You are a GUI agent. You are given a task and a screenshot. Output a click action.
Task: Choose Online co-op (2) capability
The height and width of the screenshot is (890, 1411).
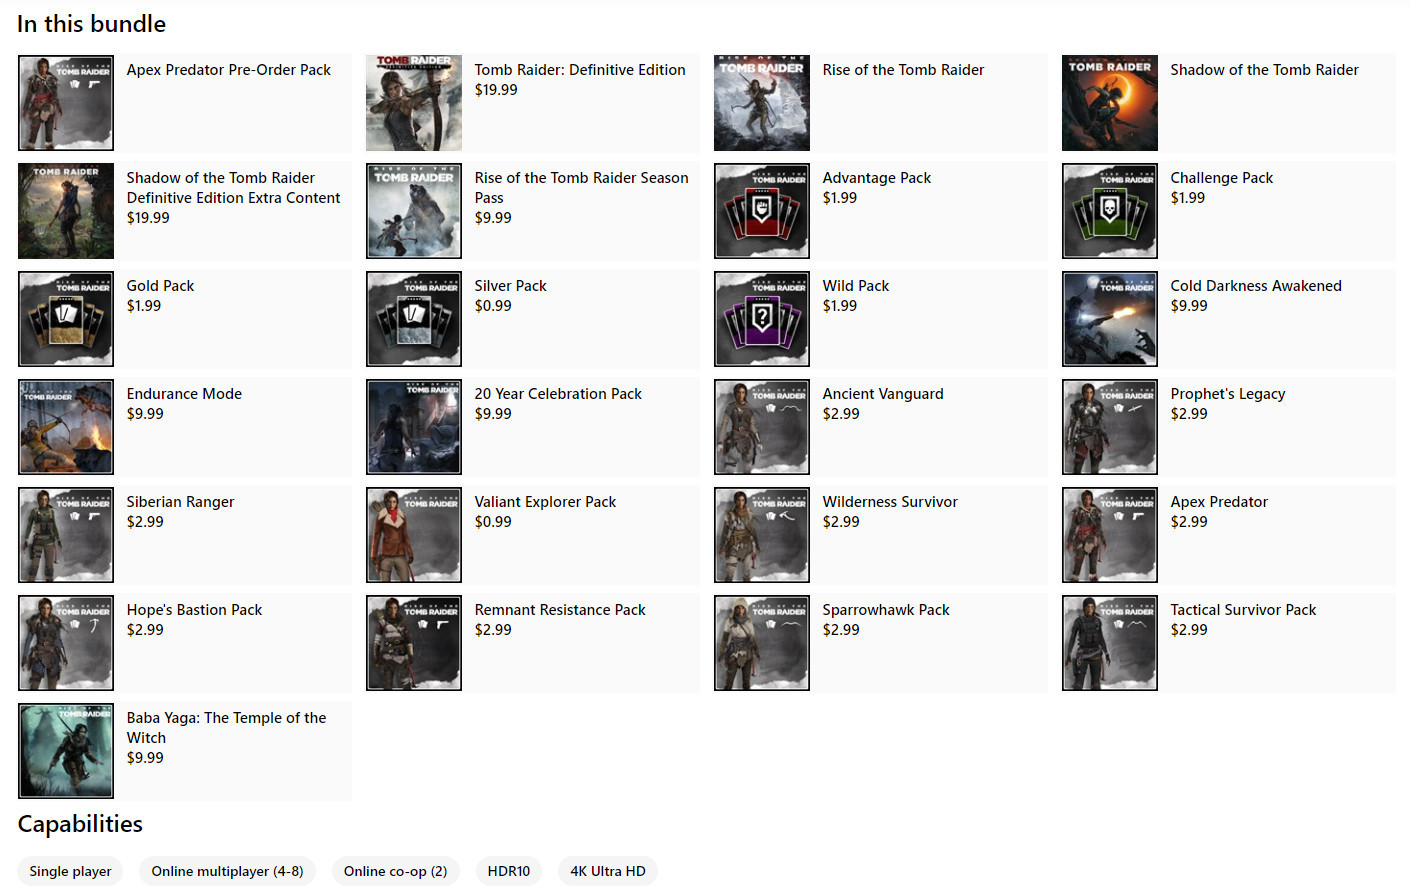pos(395,871)
